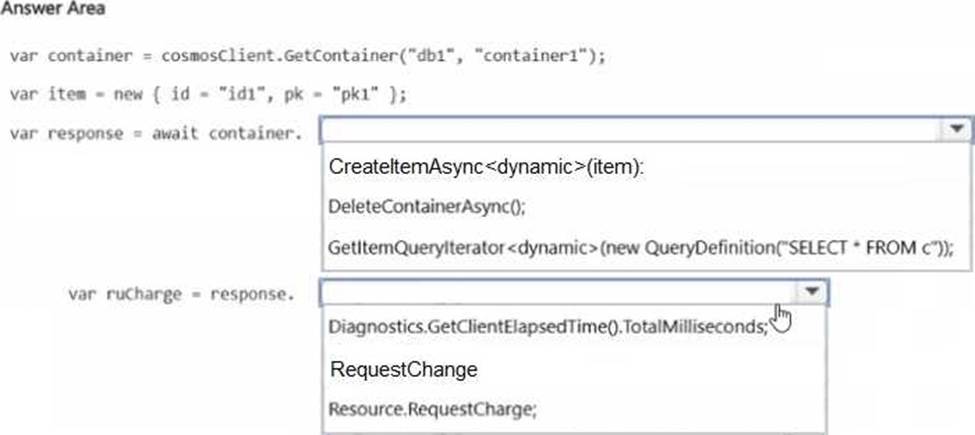Image resolution: width=975 pixels, height=435 pixels.
Task: Click the empty container method combo box field
Action: pos(632,129)
